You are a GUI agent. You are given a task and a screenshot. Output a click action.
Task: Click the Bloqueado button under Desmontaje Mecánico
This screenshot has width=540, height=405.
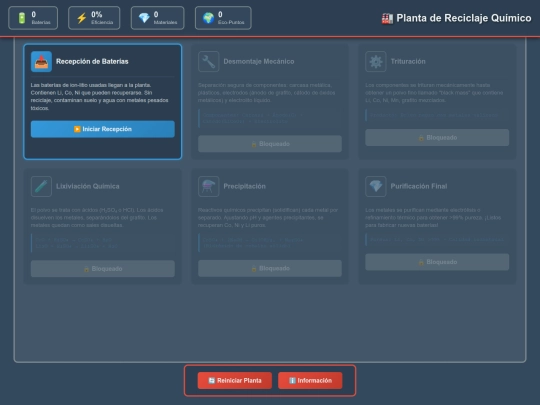tap(270, 144)
